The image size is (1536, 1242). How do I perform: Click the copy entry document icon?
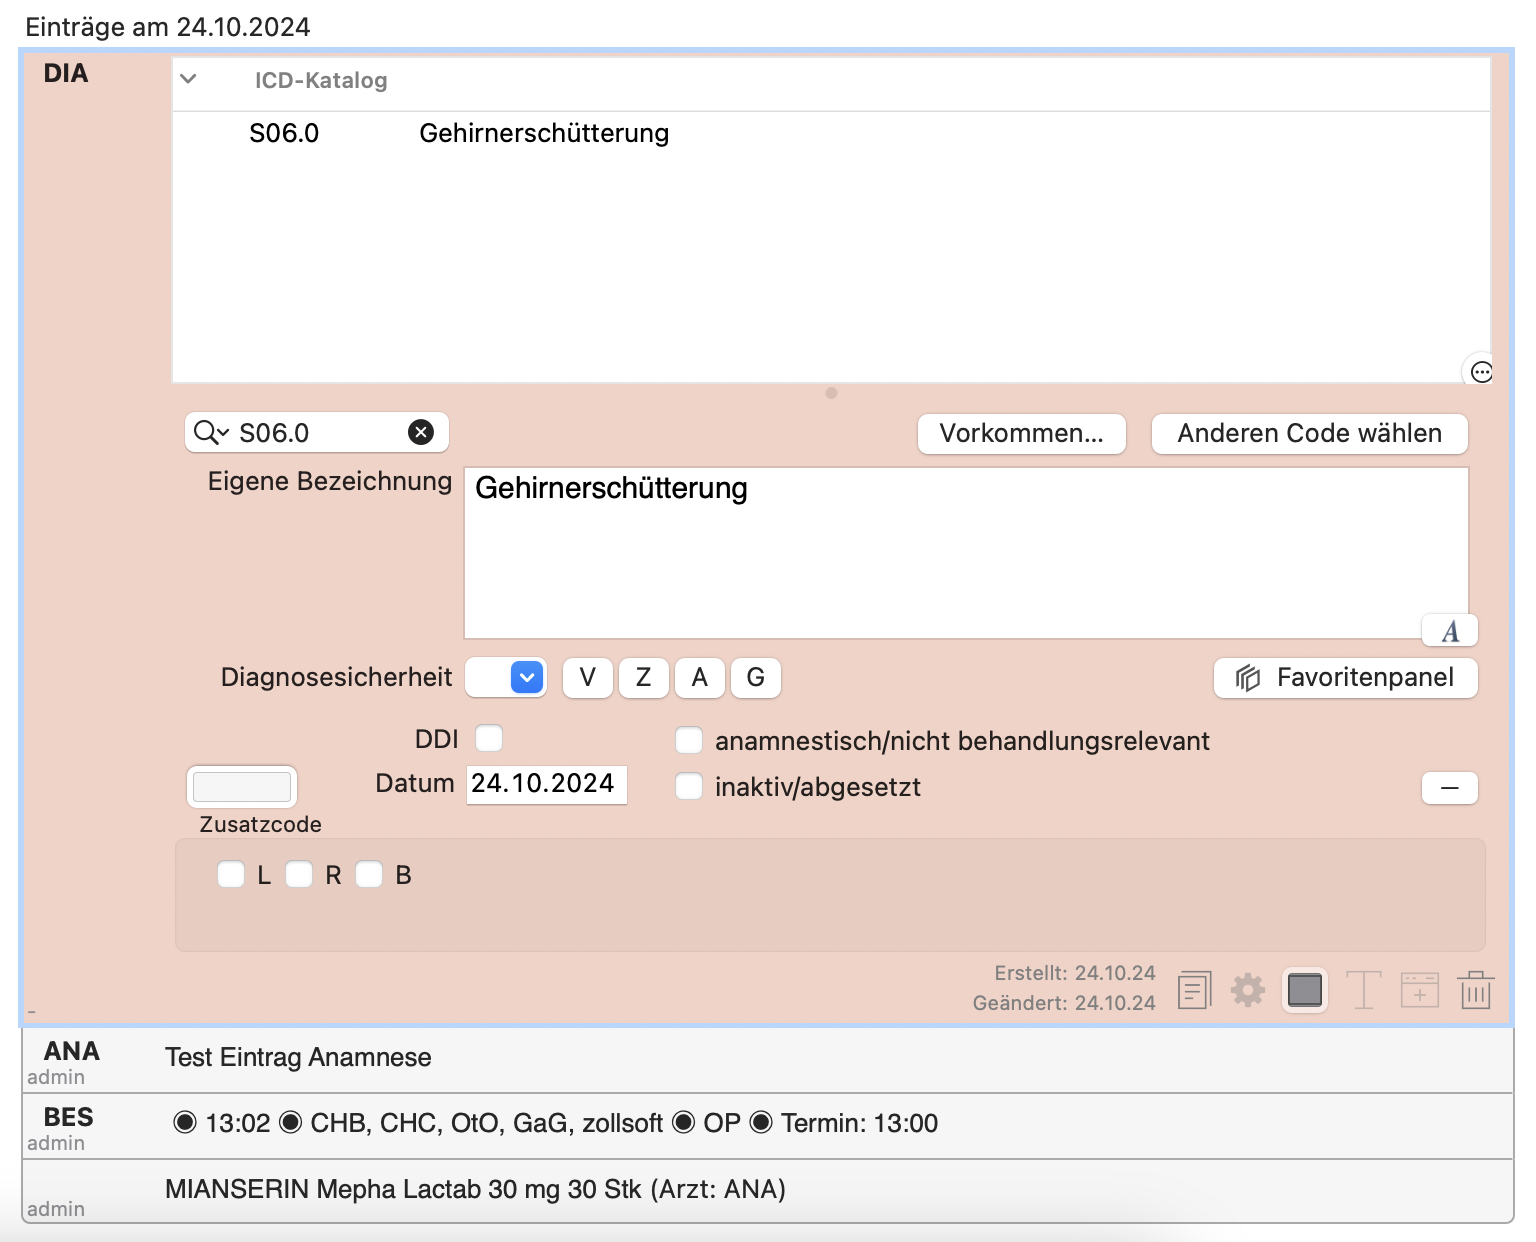(1195, 990)
